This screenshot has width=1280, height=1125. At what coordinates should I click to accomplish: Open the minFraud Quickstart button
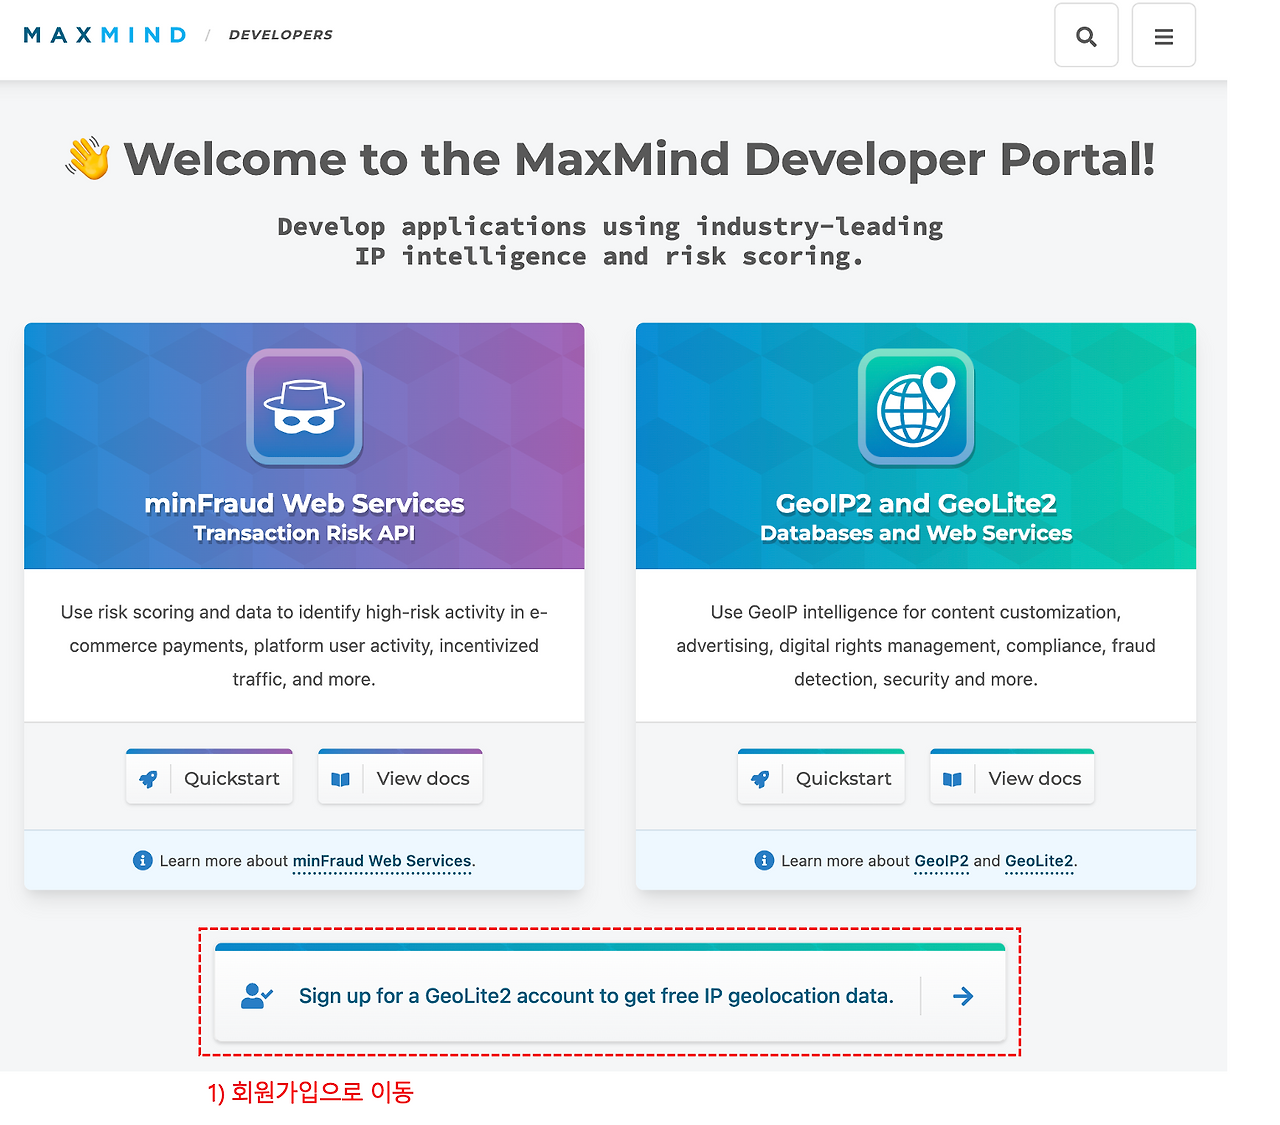pyautogui.click(x=209, y=777)
